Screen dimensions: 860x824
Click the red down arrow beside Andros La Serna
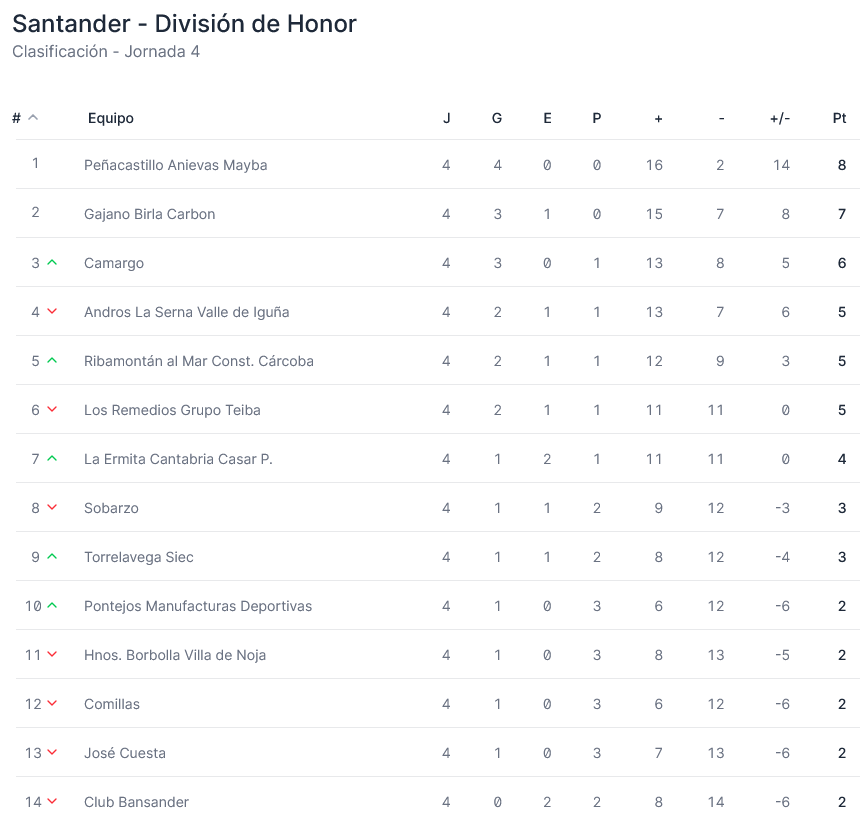pos(52,312)
